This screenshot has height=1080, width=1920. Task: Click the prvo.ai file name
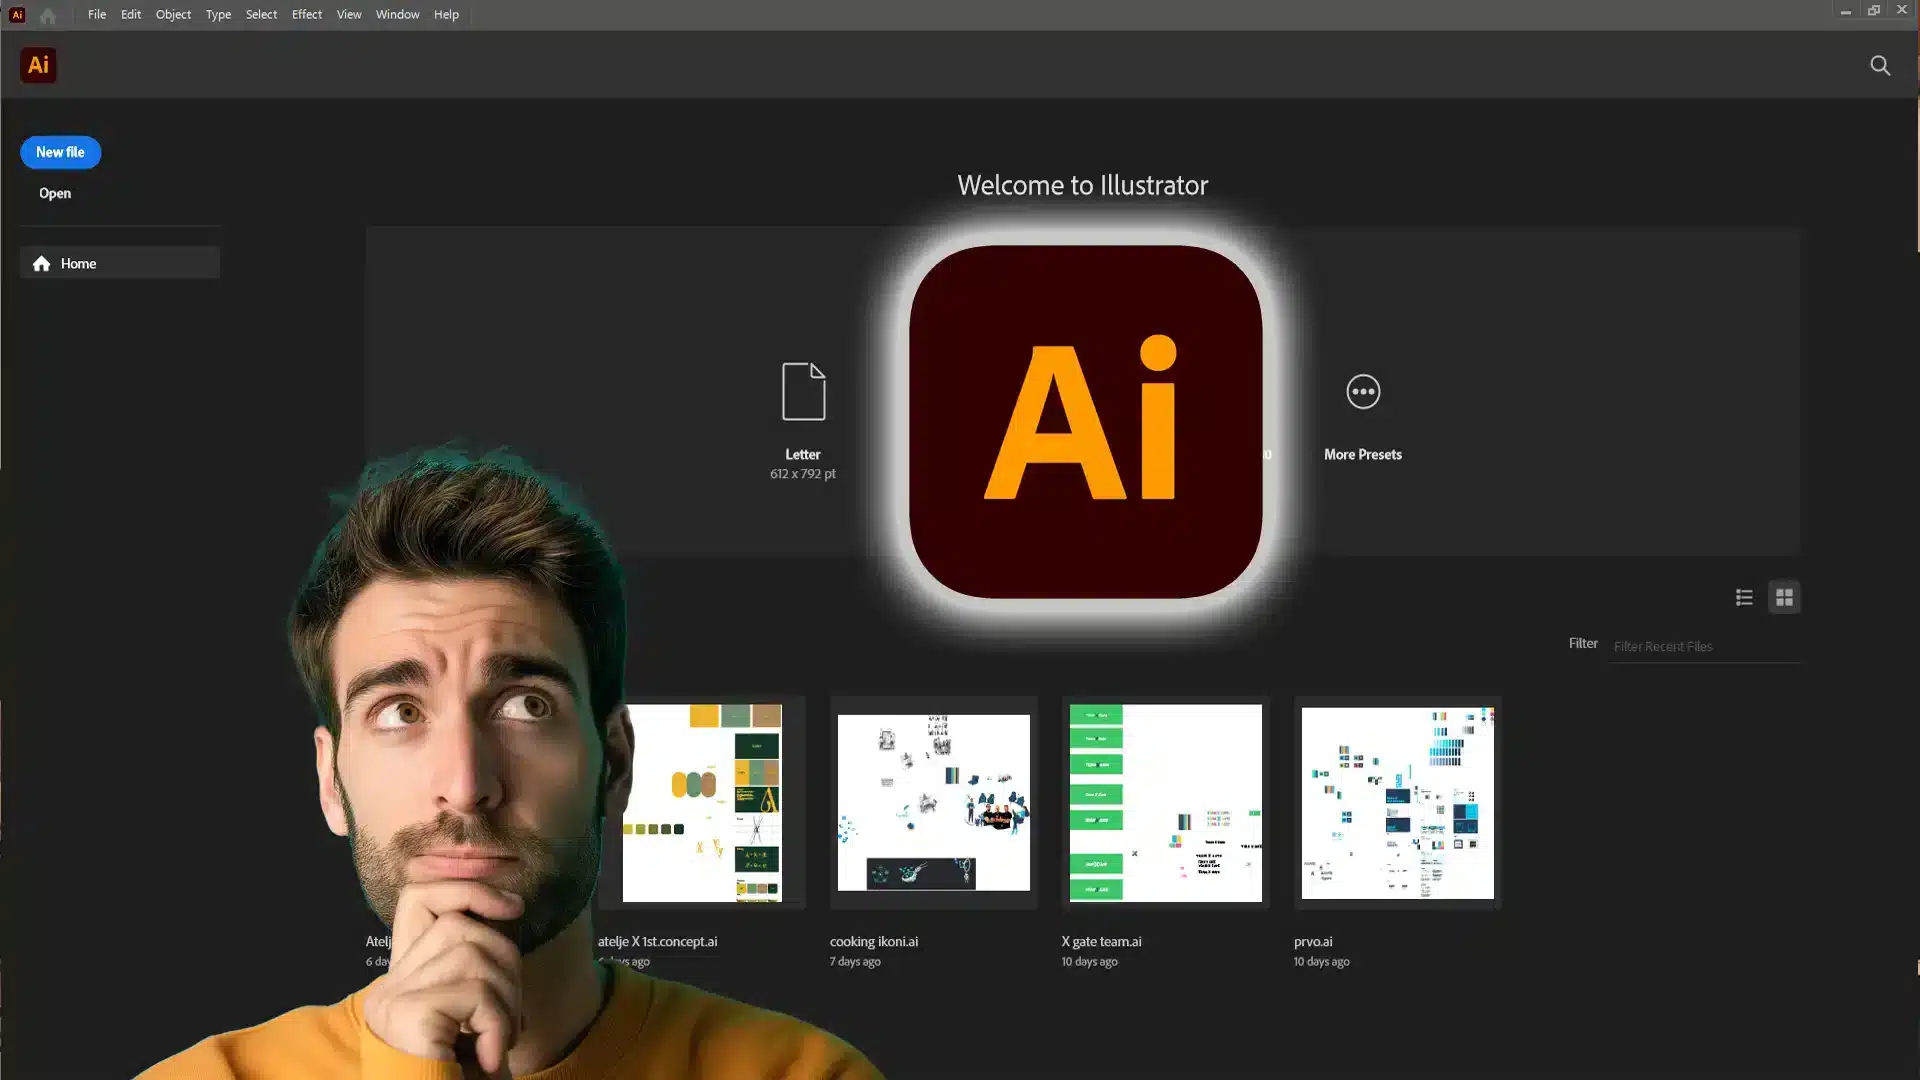click(x=1313, y=941)
